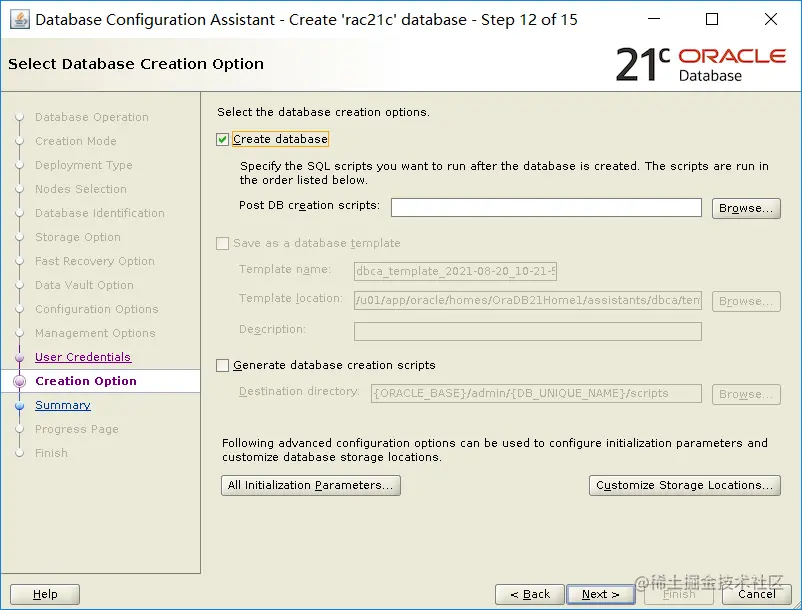Proceed with the Next button
This screenshot has height=610, width=802.
tap(601, 594)
